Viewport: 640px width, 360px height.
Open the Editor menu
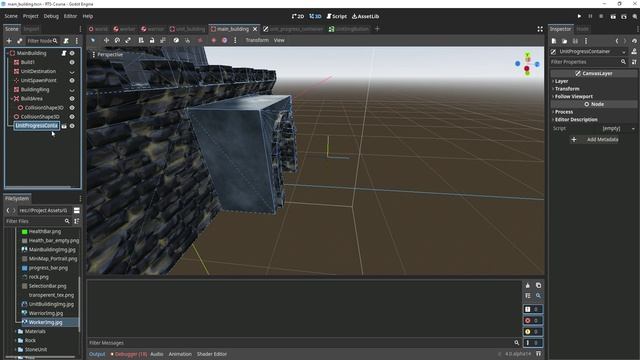(70, 16)
